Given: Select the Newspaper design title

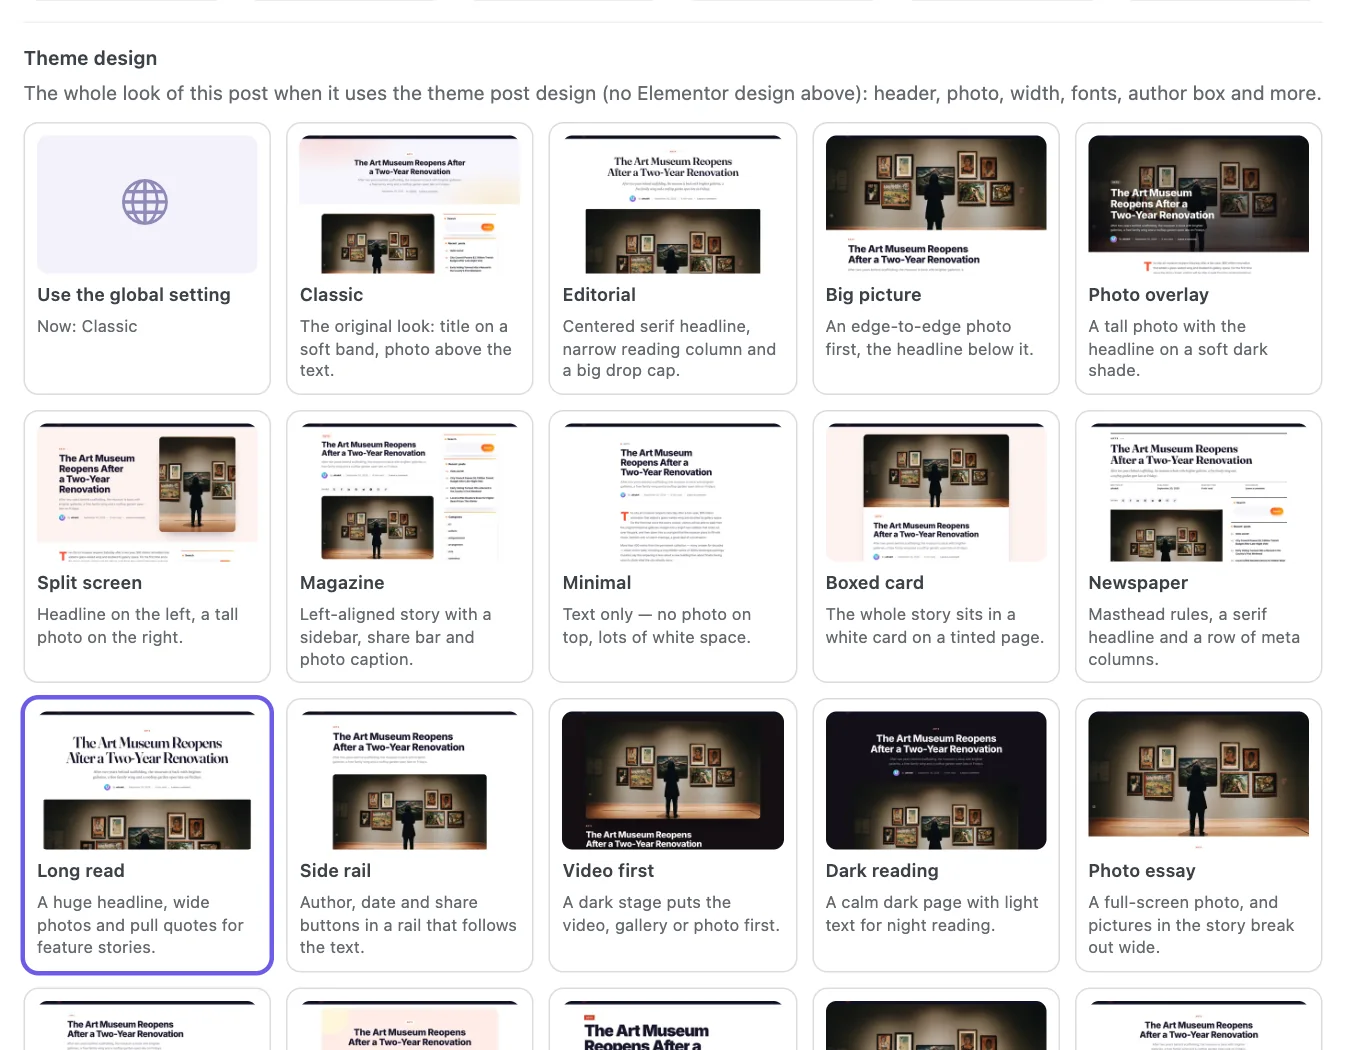Looking at the screenshot, I should (x=1138, y=583).
